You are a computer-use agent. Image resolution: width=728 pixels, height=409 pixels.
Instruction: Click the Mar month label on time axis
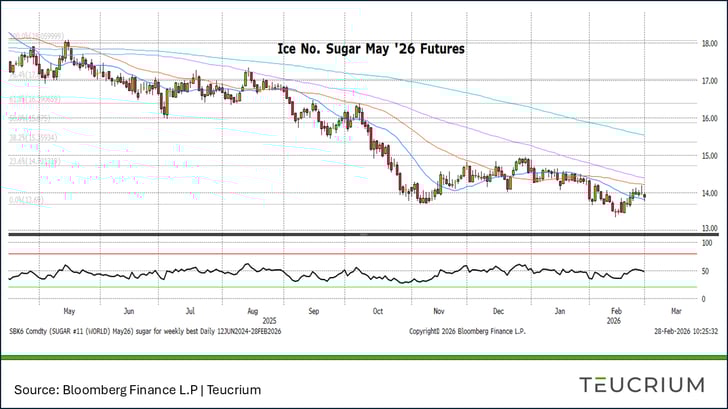pyautogui.click(x=674, y=311)
